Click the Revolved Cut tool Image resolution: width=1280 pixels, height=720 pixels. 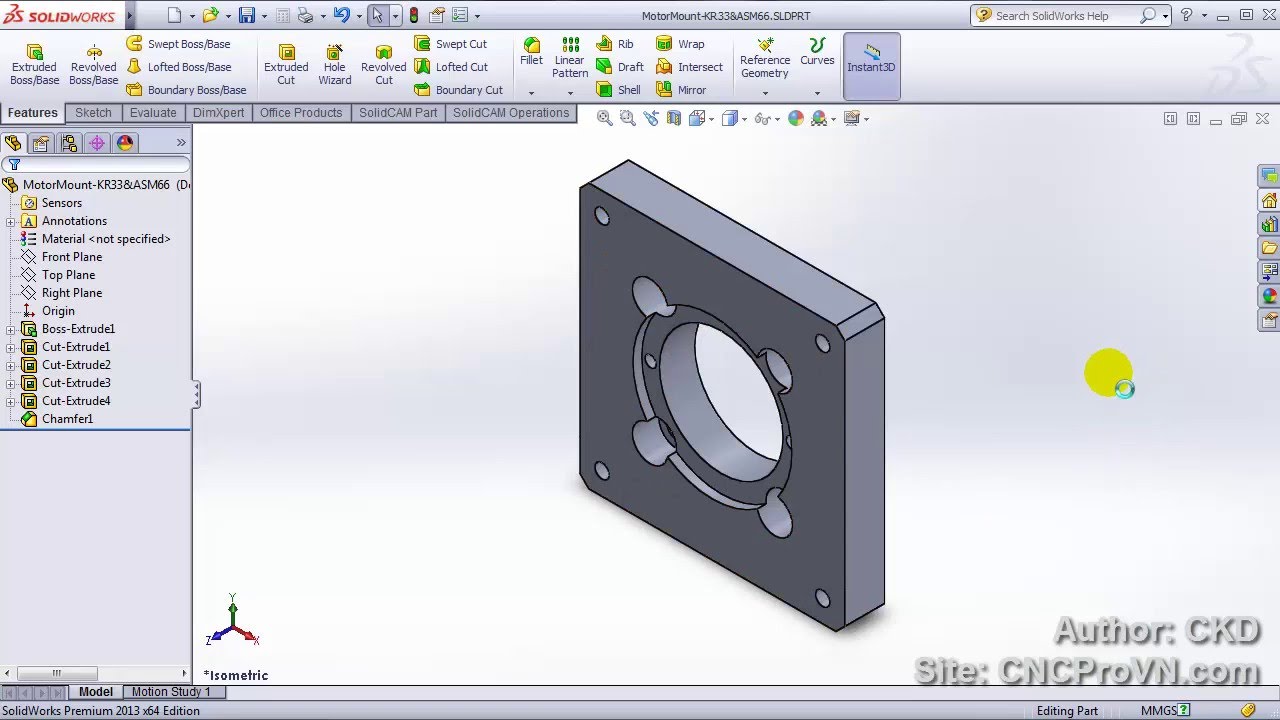pos(384,65)
